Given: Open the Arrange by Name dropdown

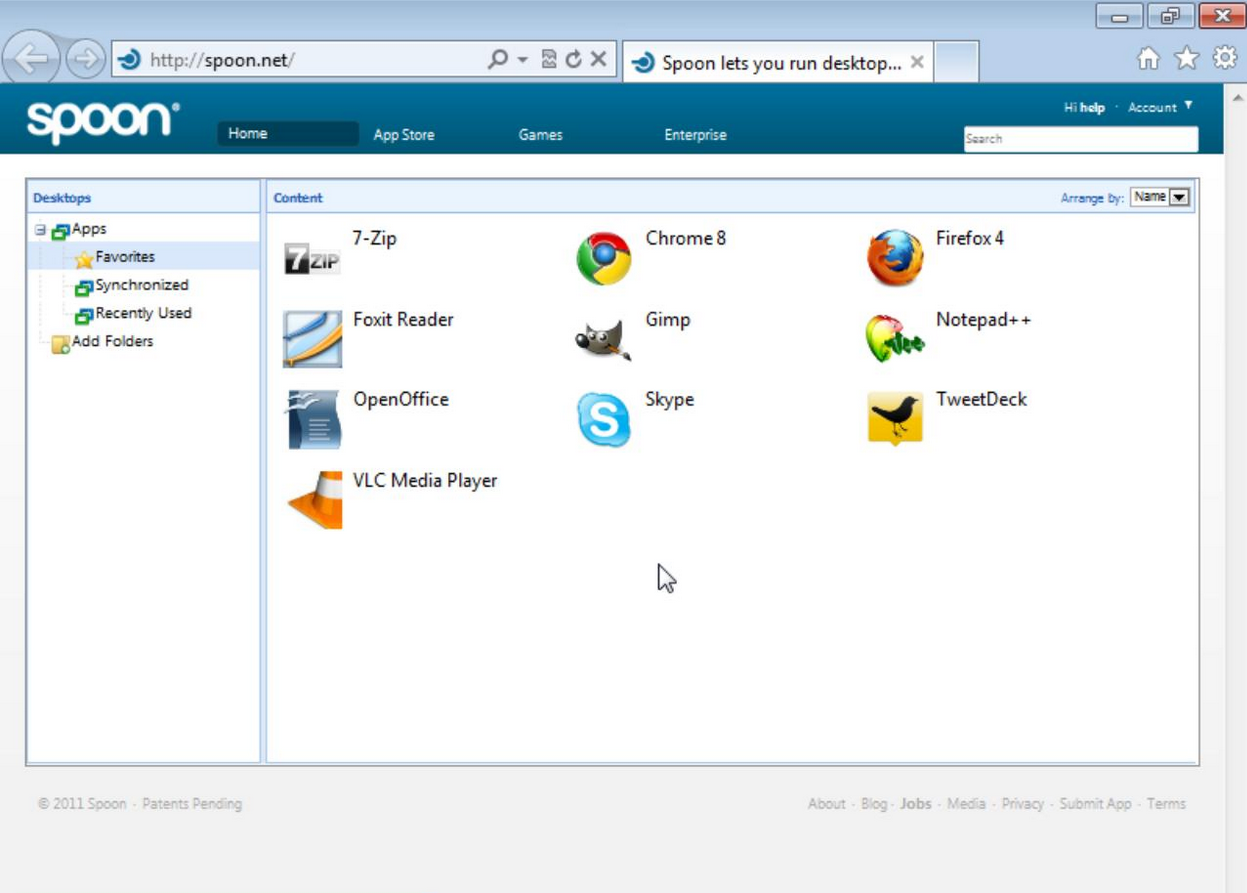Looking at the screenshot, I should [x=1160, y=197].
